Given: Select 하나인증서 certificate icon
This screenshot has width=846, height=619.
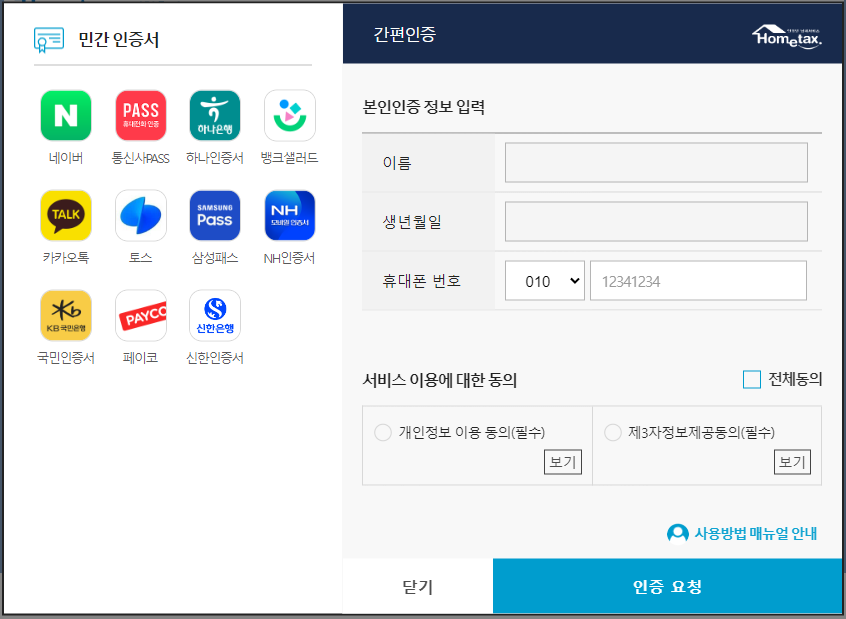Looking at the screenshot, I should pos(216,115).
